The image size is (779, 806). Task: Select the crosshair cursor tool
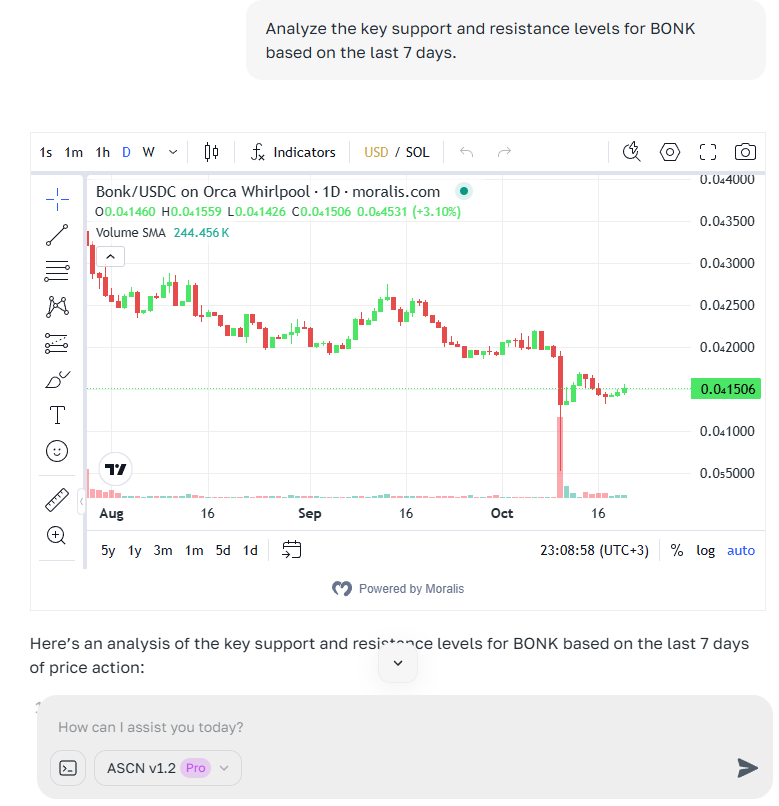tap(57, 199)
